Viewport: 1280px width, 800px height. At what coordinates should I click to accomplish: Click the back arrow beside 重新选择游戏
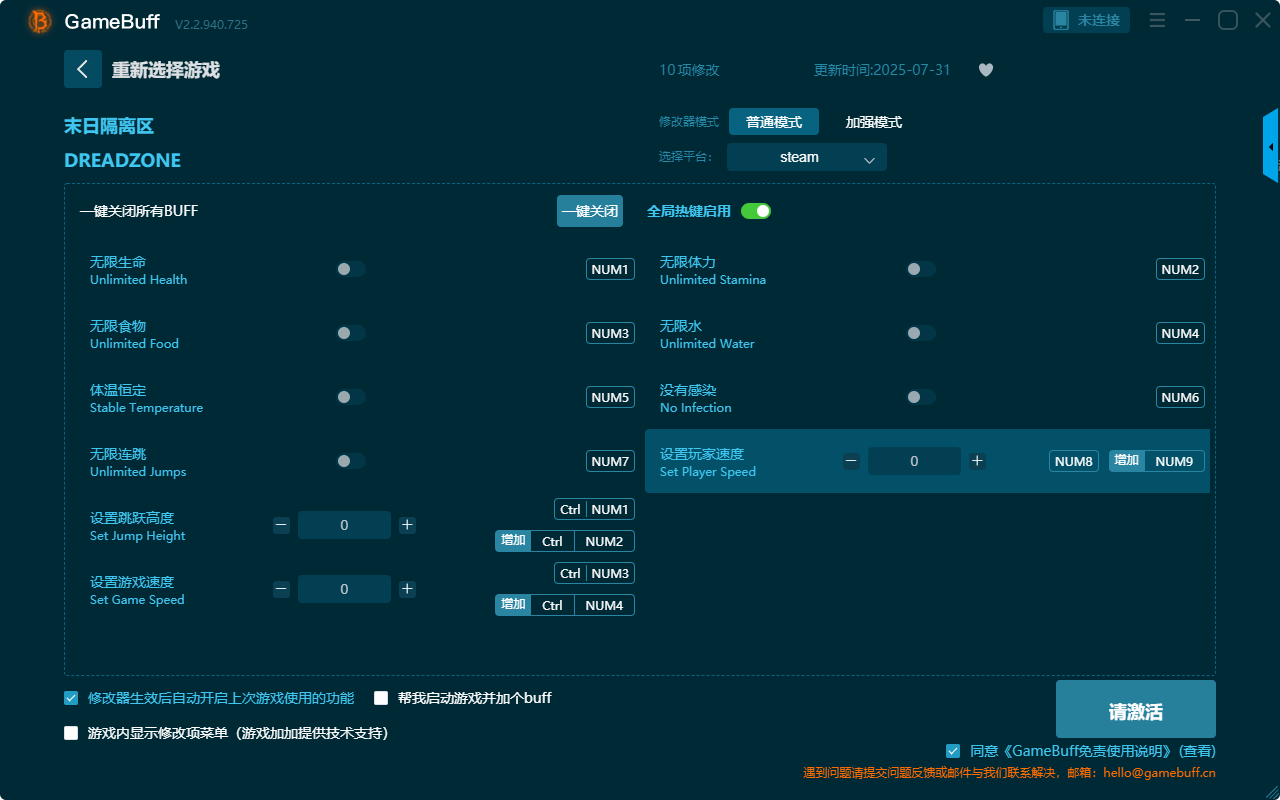pyautogui.click(x=83, y=68)
